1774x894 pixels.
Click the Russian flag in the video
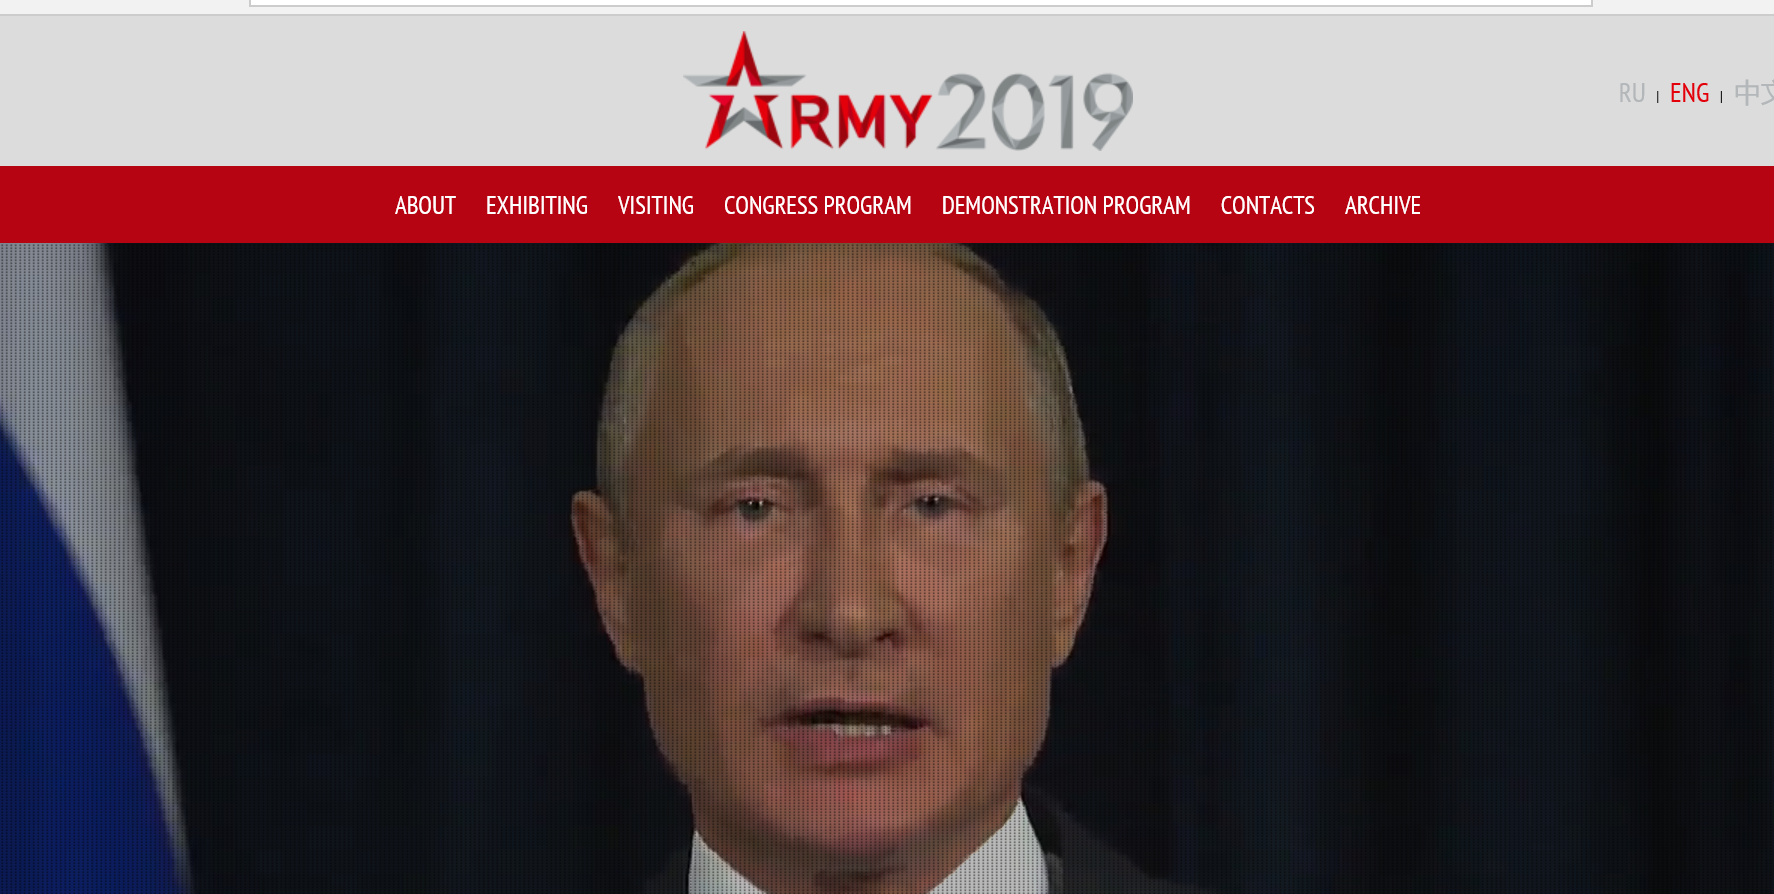click(x=70, y=600)
